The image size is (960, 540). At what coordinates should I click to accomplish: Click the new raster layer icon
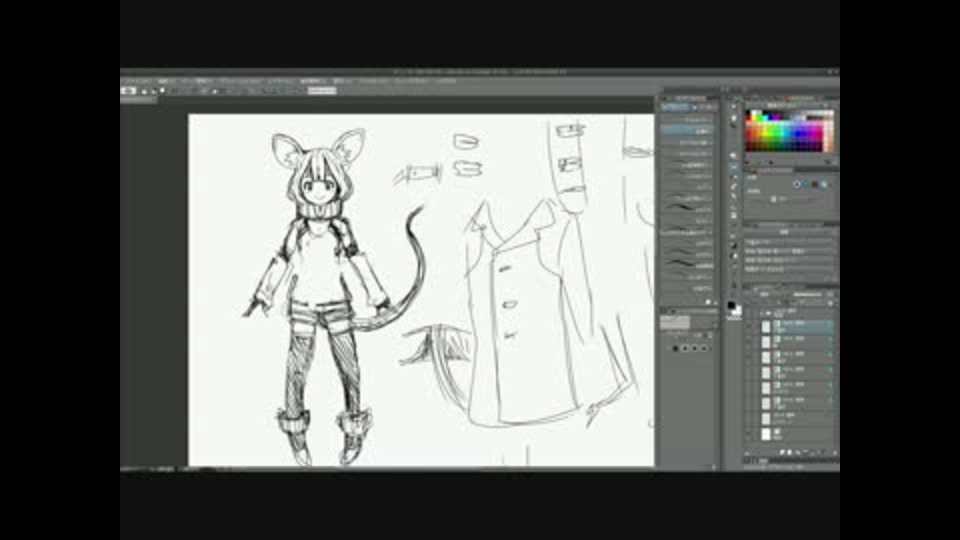pyautogui.click(x=782, y=452)
